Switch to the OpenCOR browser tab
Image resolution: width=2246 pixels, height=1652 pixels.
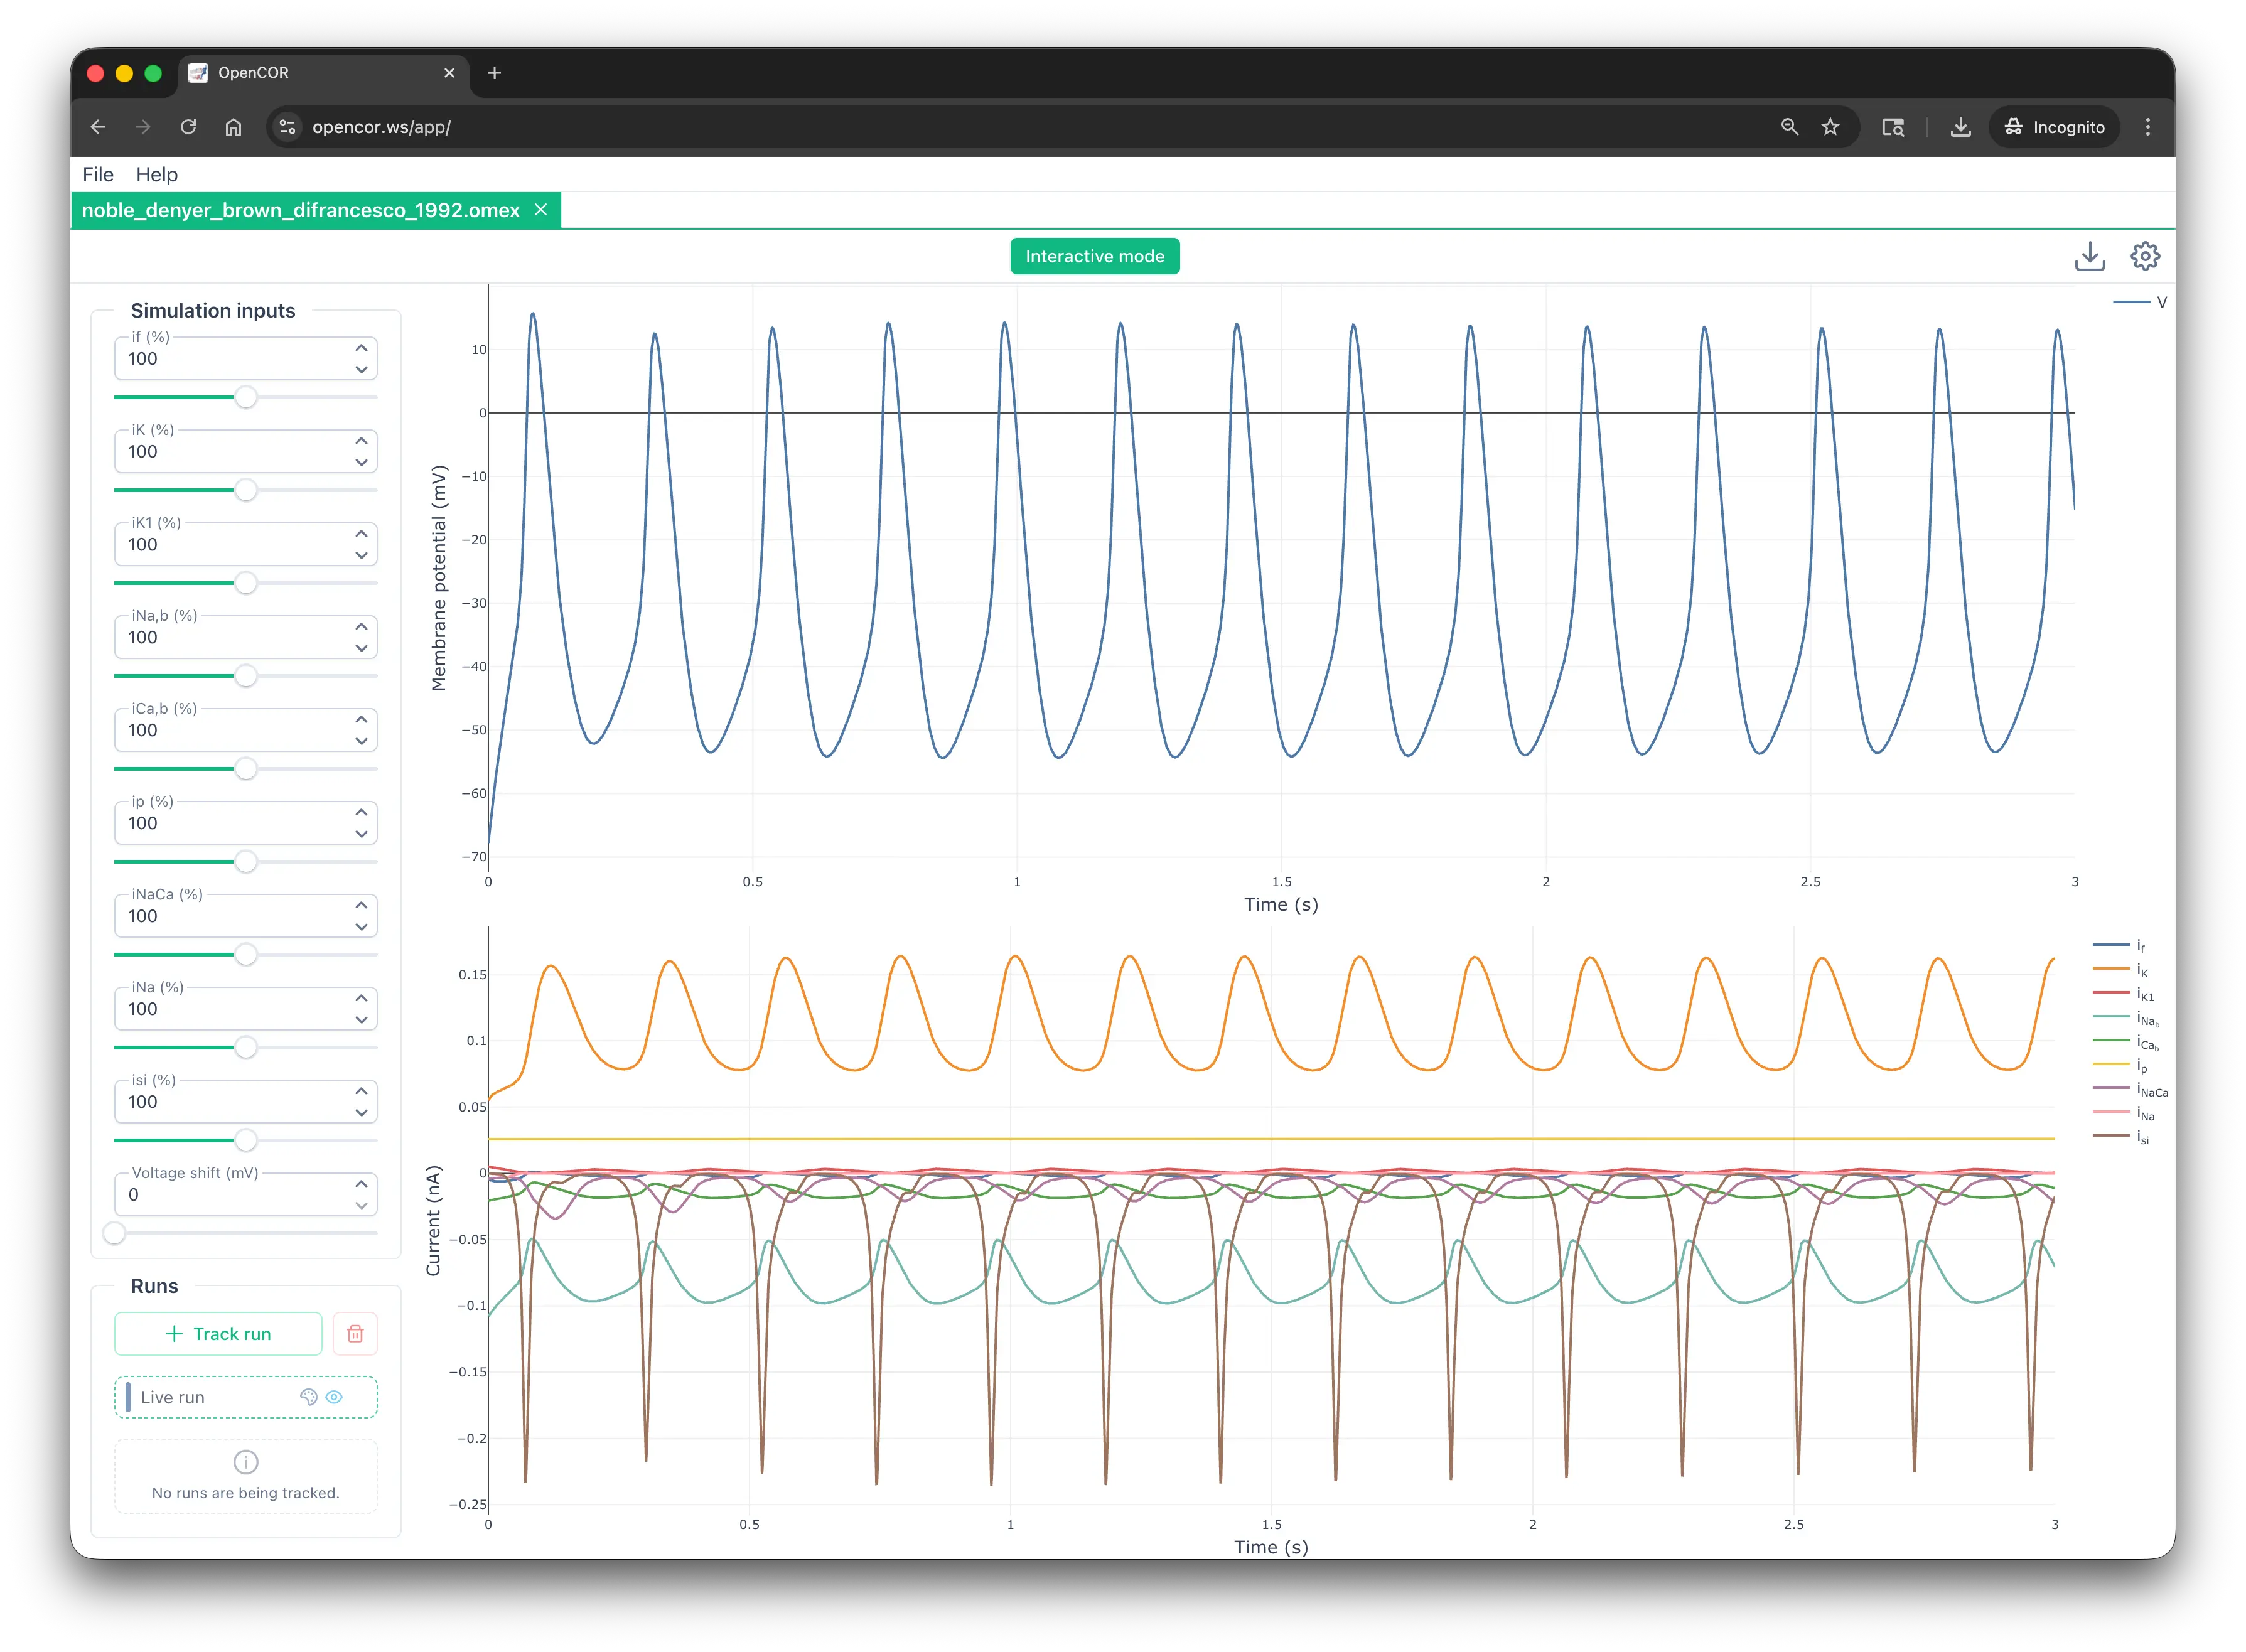coord(323,73)
